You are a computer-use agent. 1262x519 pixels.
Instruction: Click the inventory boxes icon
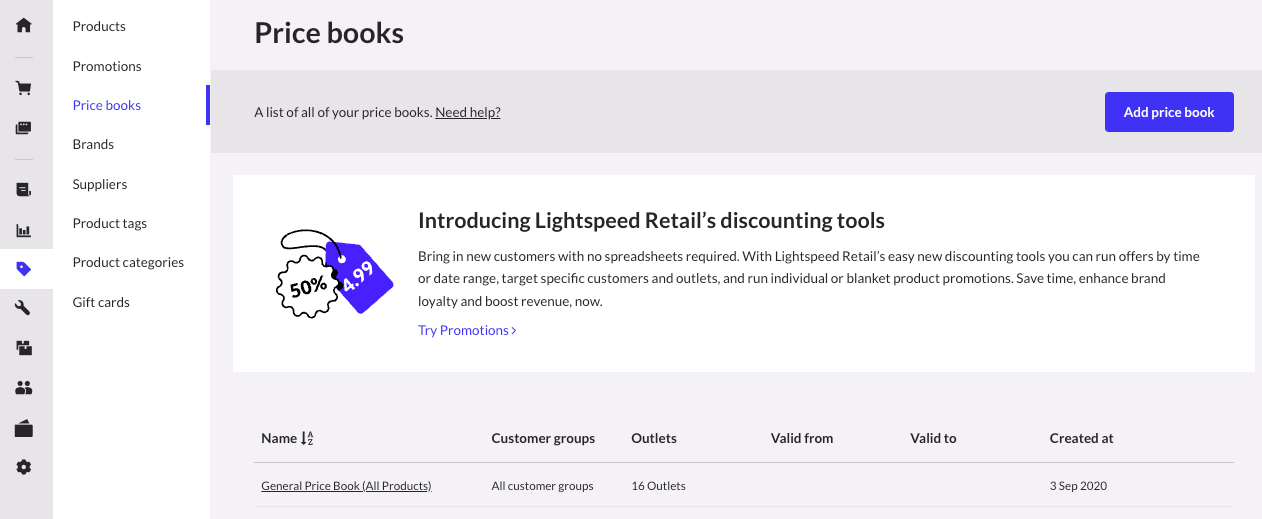tap(24, 348)
